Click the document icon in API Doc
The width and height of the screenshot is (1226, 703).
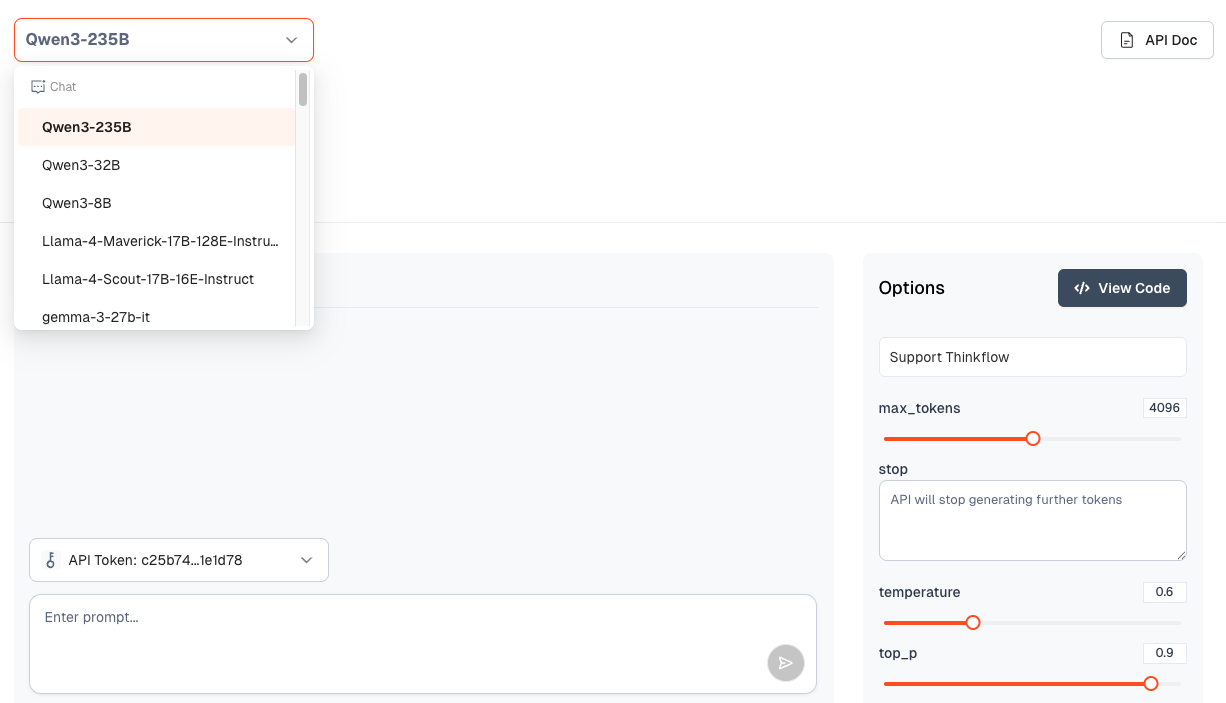coord(1127,41)
